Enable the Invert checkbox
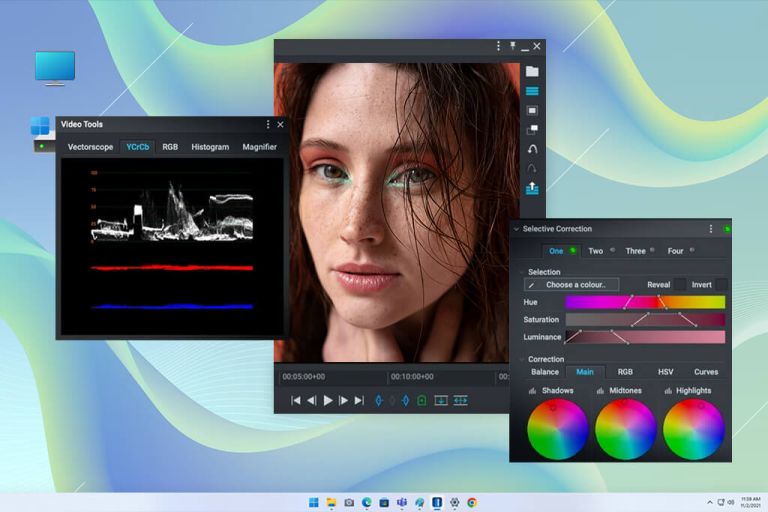 (x=721, y=285)
